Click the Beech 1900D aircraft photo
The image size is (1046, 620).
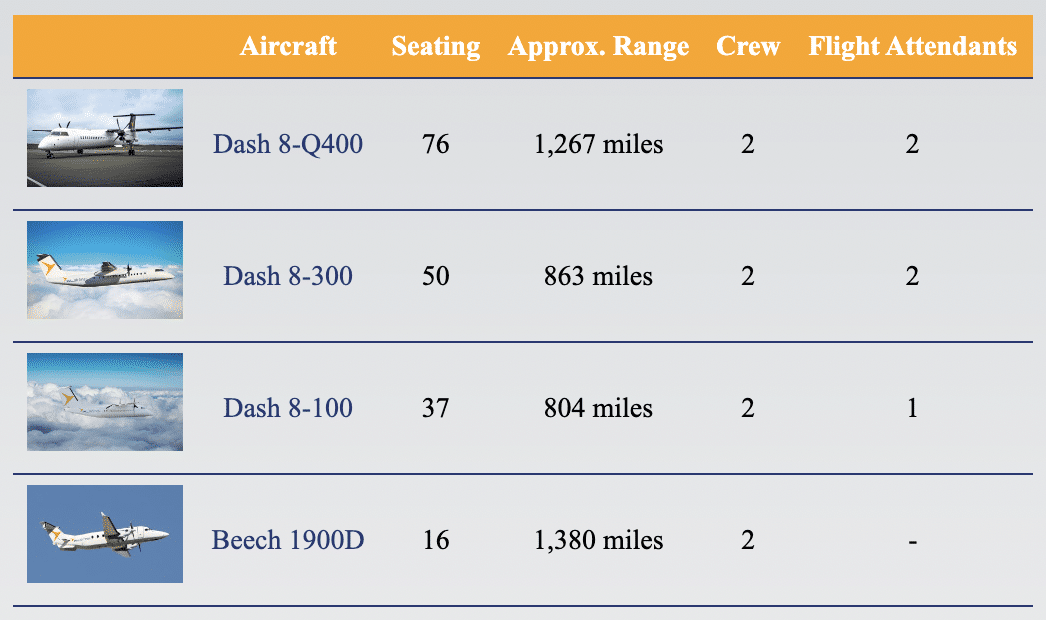tap(105, 534)
